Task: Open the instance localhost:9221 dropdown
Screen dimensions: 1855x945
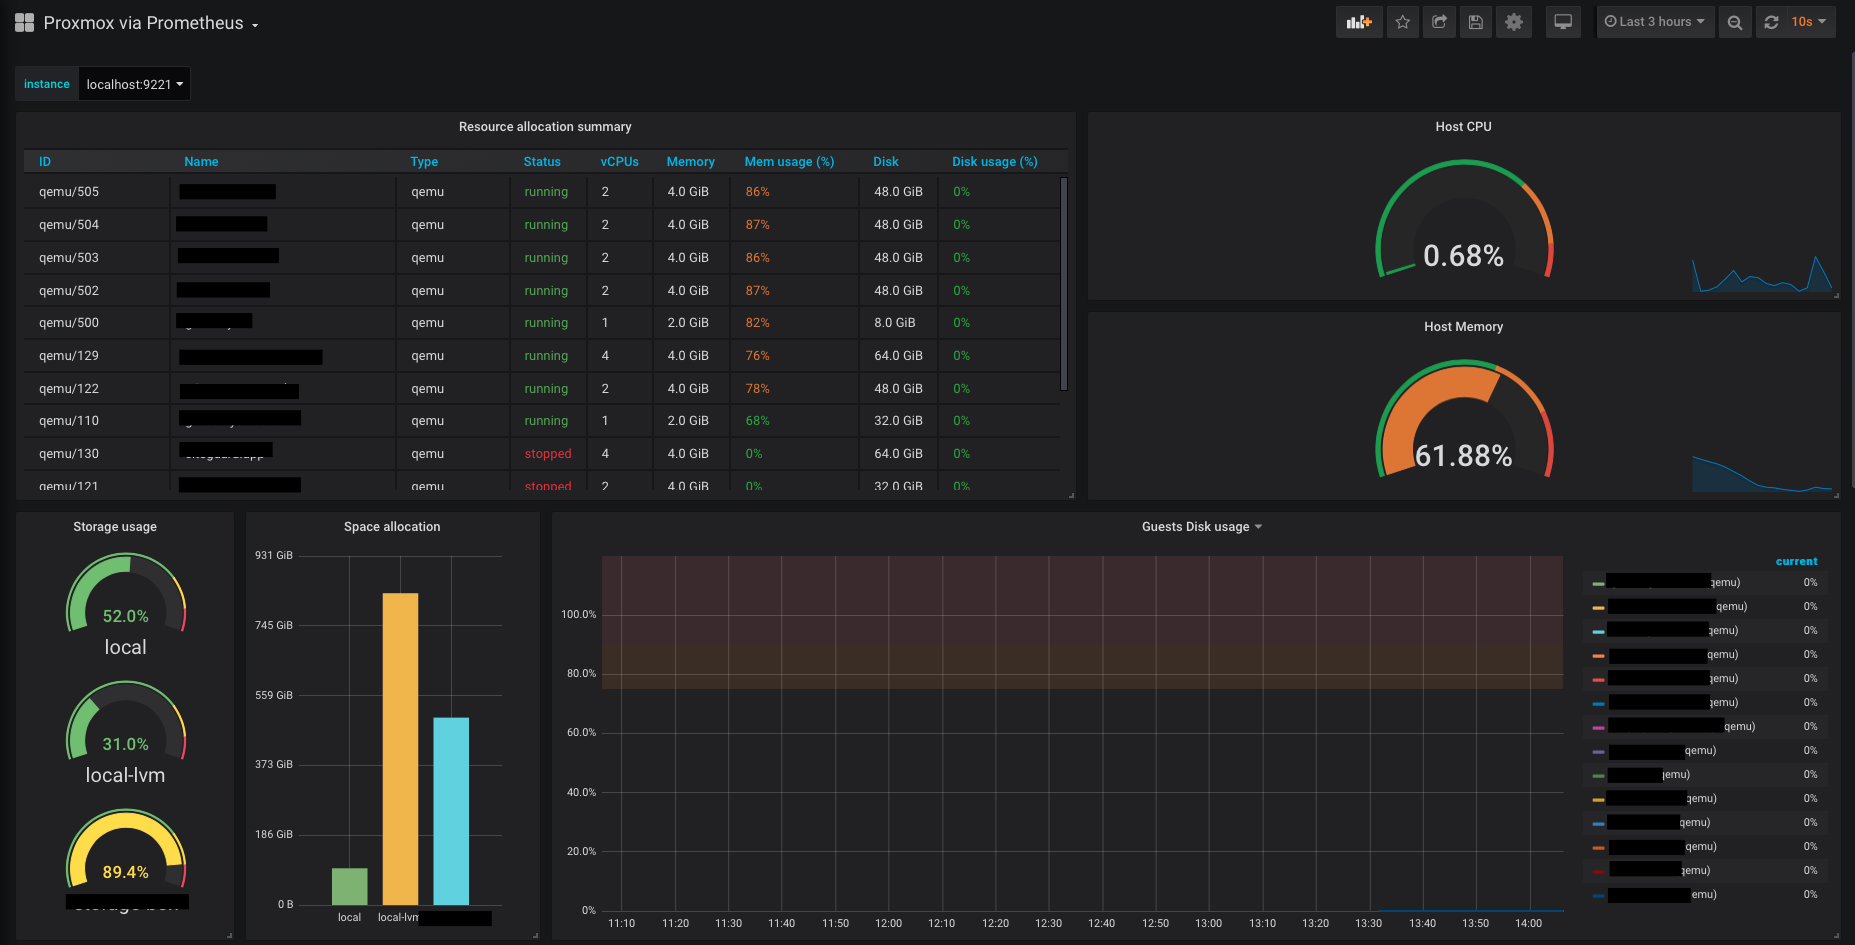Action: pyautogui.click(x=134, y=84)
